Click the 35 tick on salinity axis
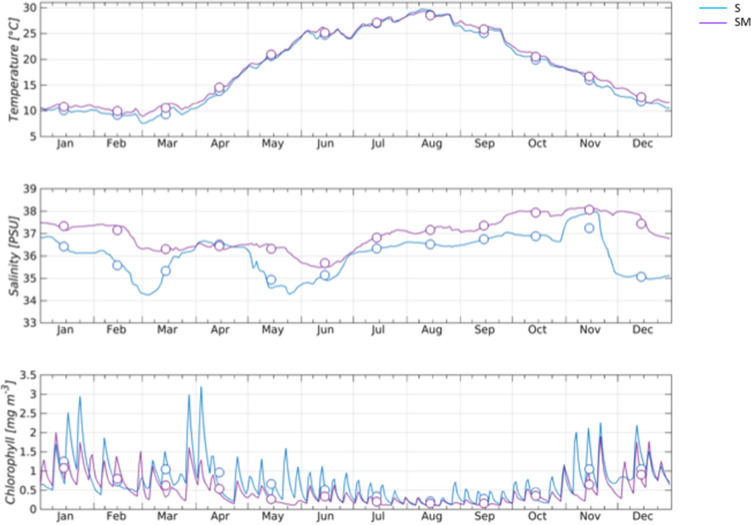 pyautogui.click(x=30, y=278)
